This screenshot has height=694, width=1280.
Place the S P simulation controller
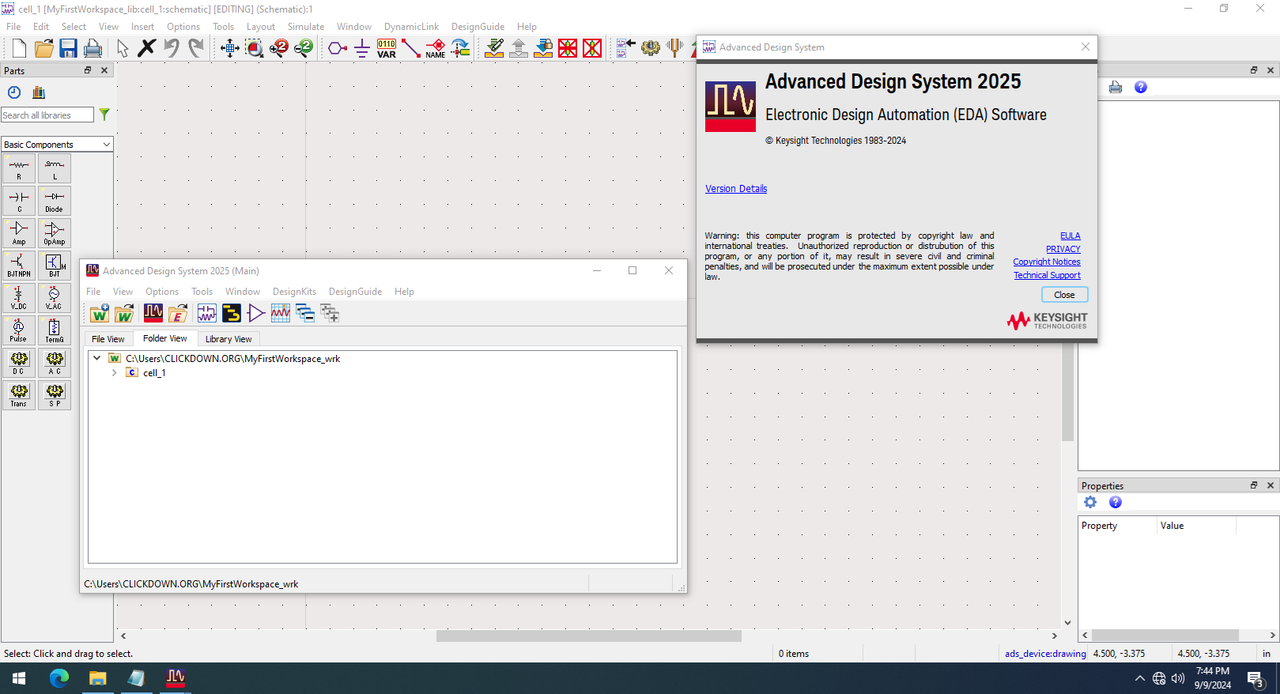coord(55,395)
